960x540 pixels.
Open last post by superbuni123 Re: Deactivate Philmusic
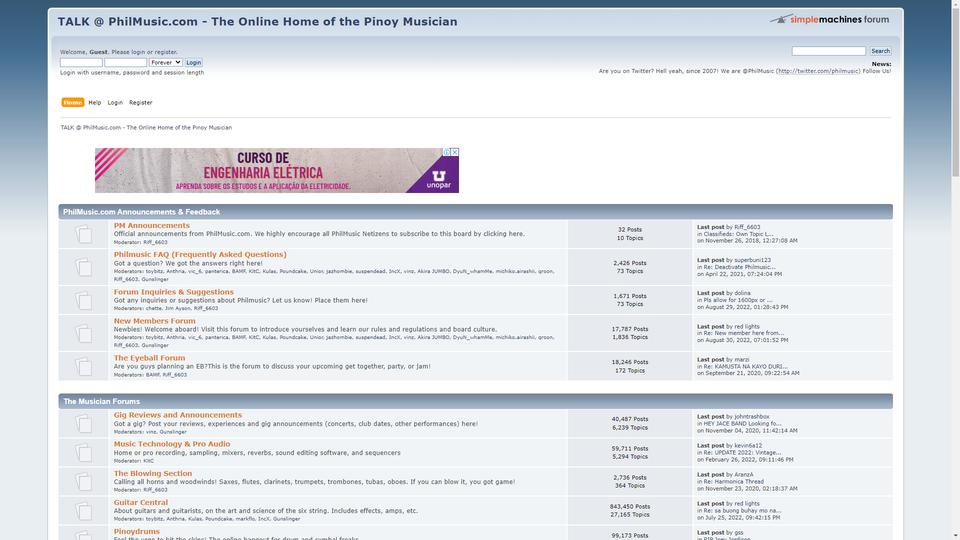(x=739, y=267)
